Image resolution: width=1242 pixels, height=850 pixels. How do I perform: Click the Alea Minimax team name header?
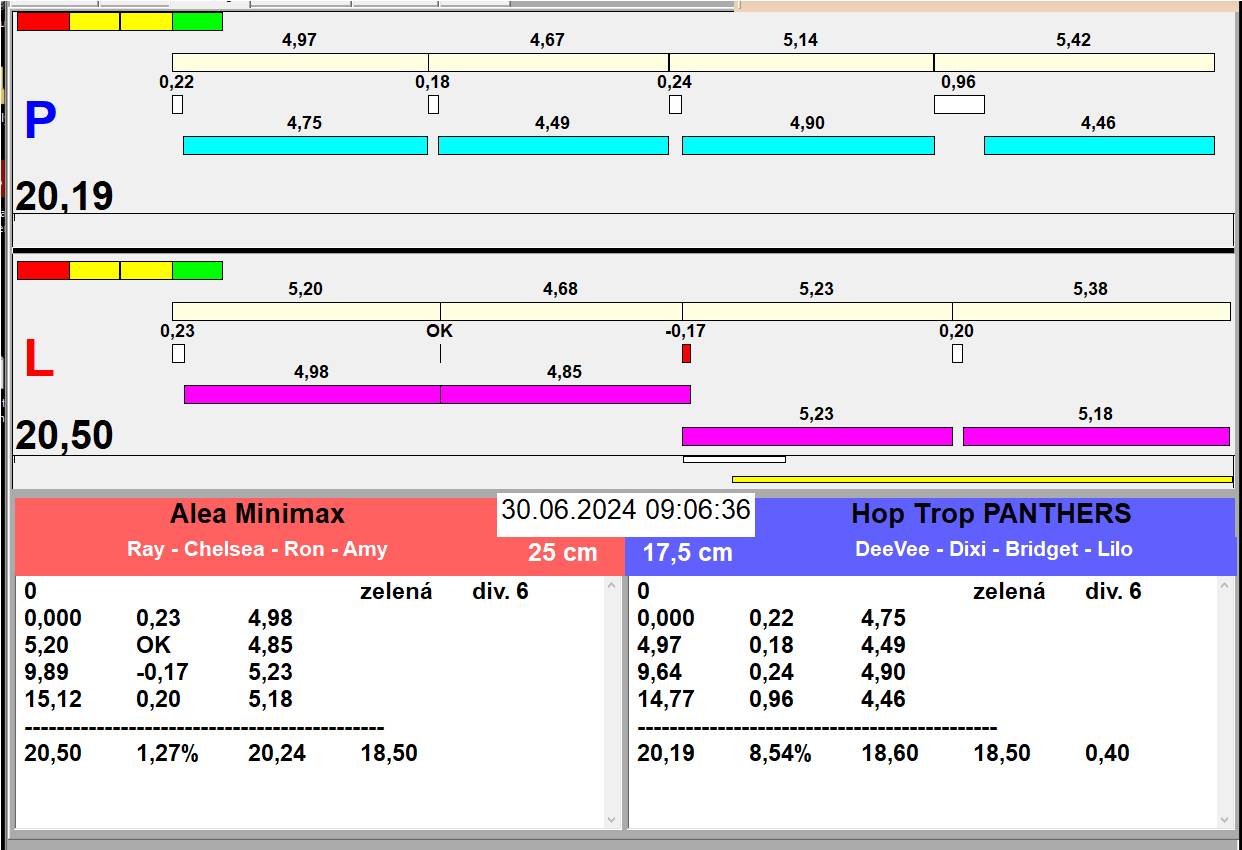click(x=257, y=514)
